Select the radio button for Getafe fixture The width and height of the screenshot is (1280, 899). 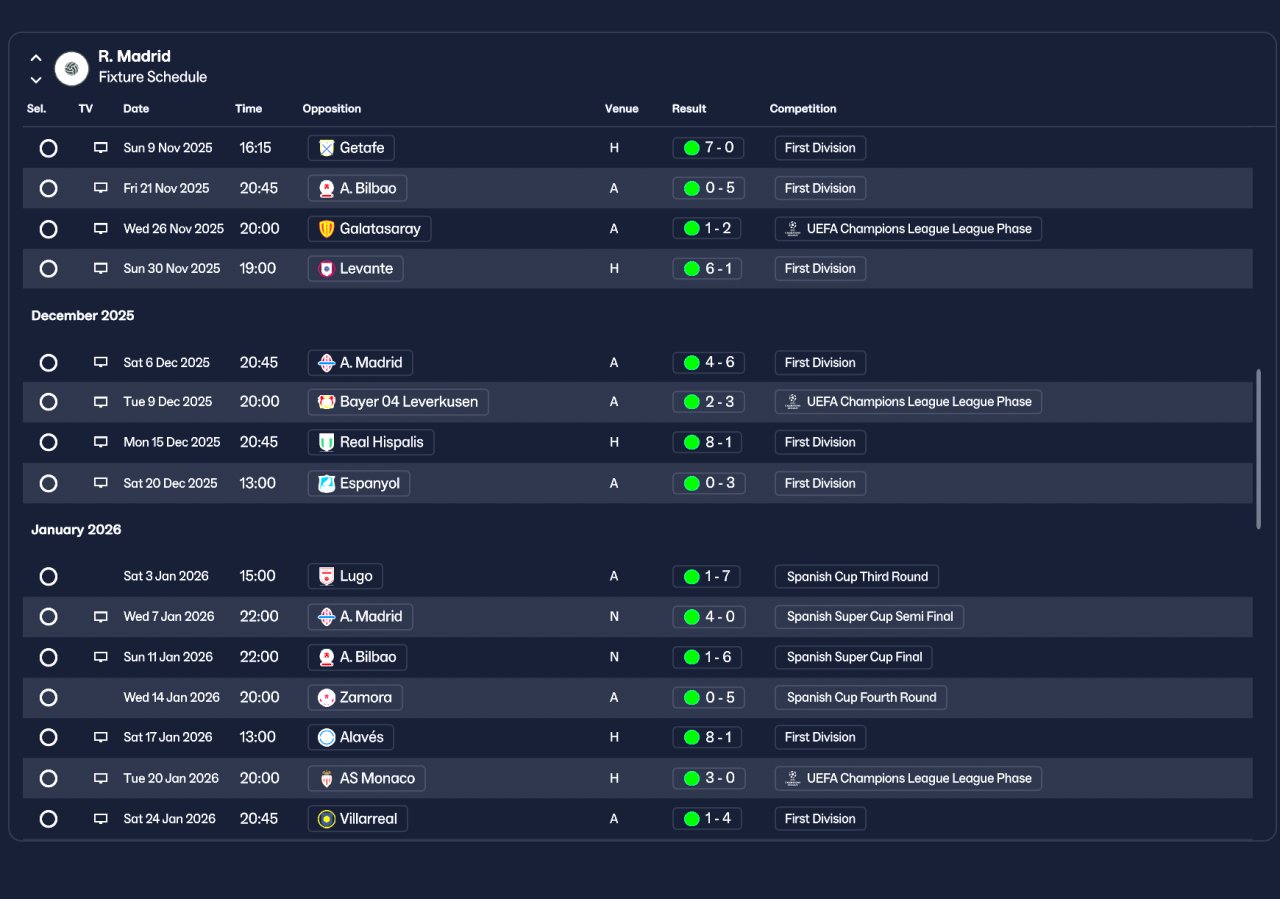48,148
